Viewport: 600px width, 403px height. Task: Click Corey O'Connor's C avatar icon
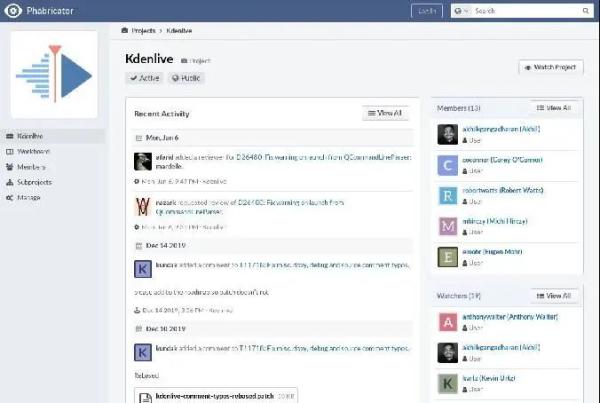pyautogui.click(x=448, y=166)
